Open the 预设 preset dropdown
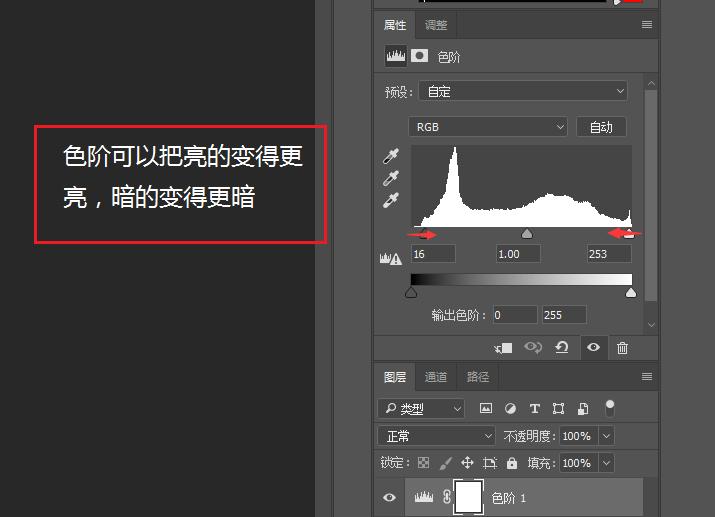 [x=523, y=91]
